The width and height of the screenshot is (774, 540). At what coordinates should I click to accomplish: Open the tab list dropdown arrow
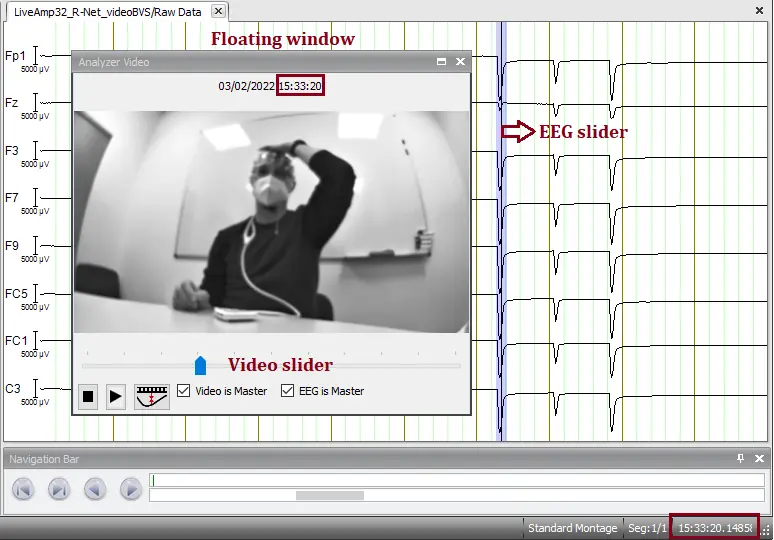[743, 12]
